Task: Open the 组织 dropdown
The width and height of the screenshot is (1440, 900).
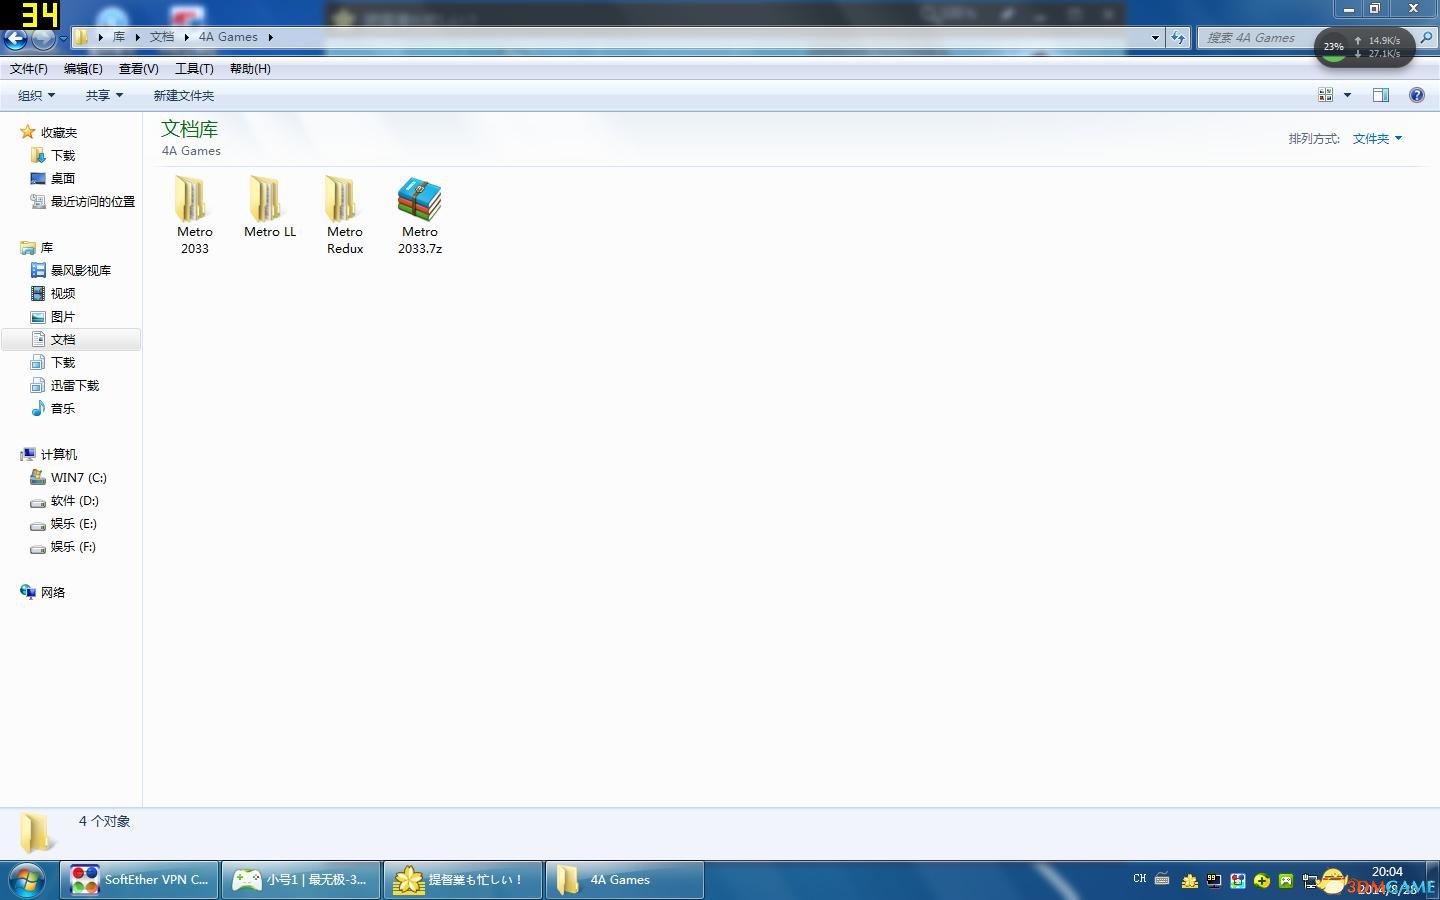Action: point(37,96)
